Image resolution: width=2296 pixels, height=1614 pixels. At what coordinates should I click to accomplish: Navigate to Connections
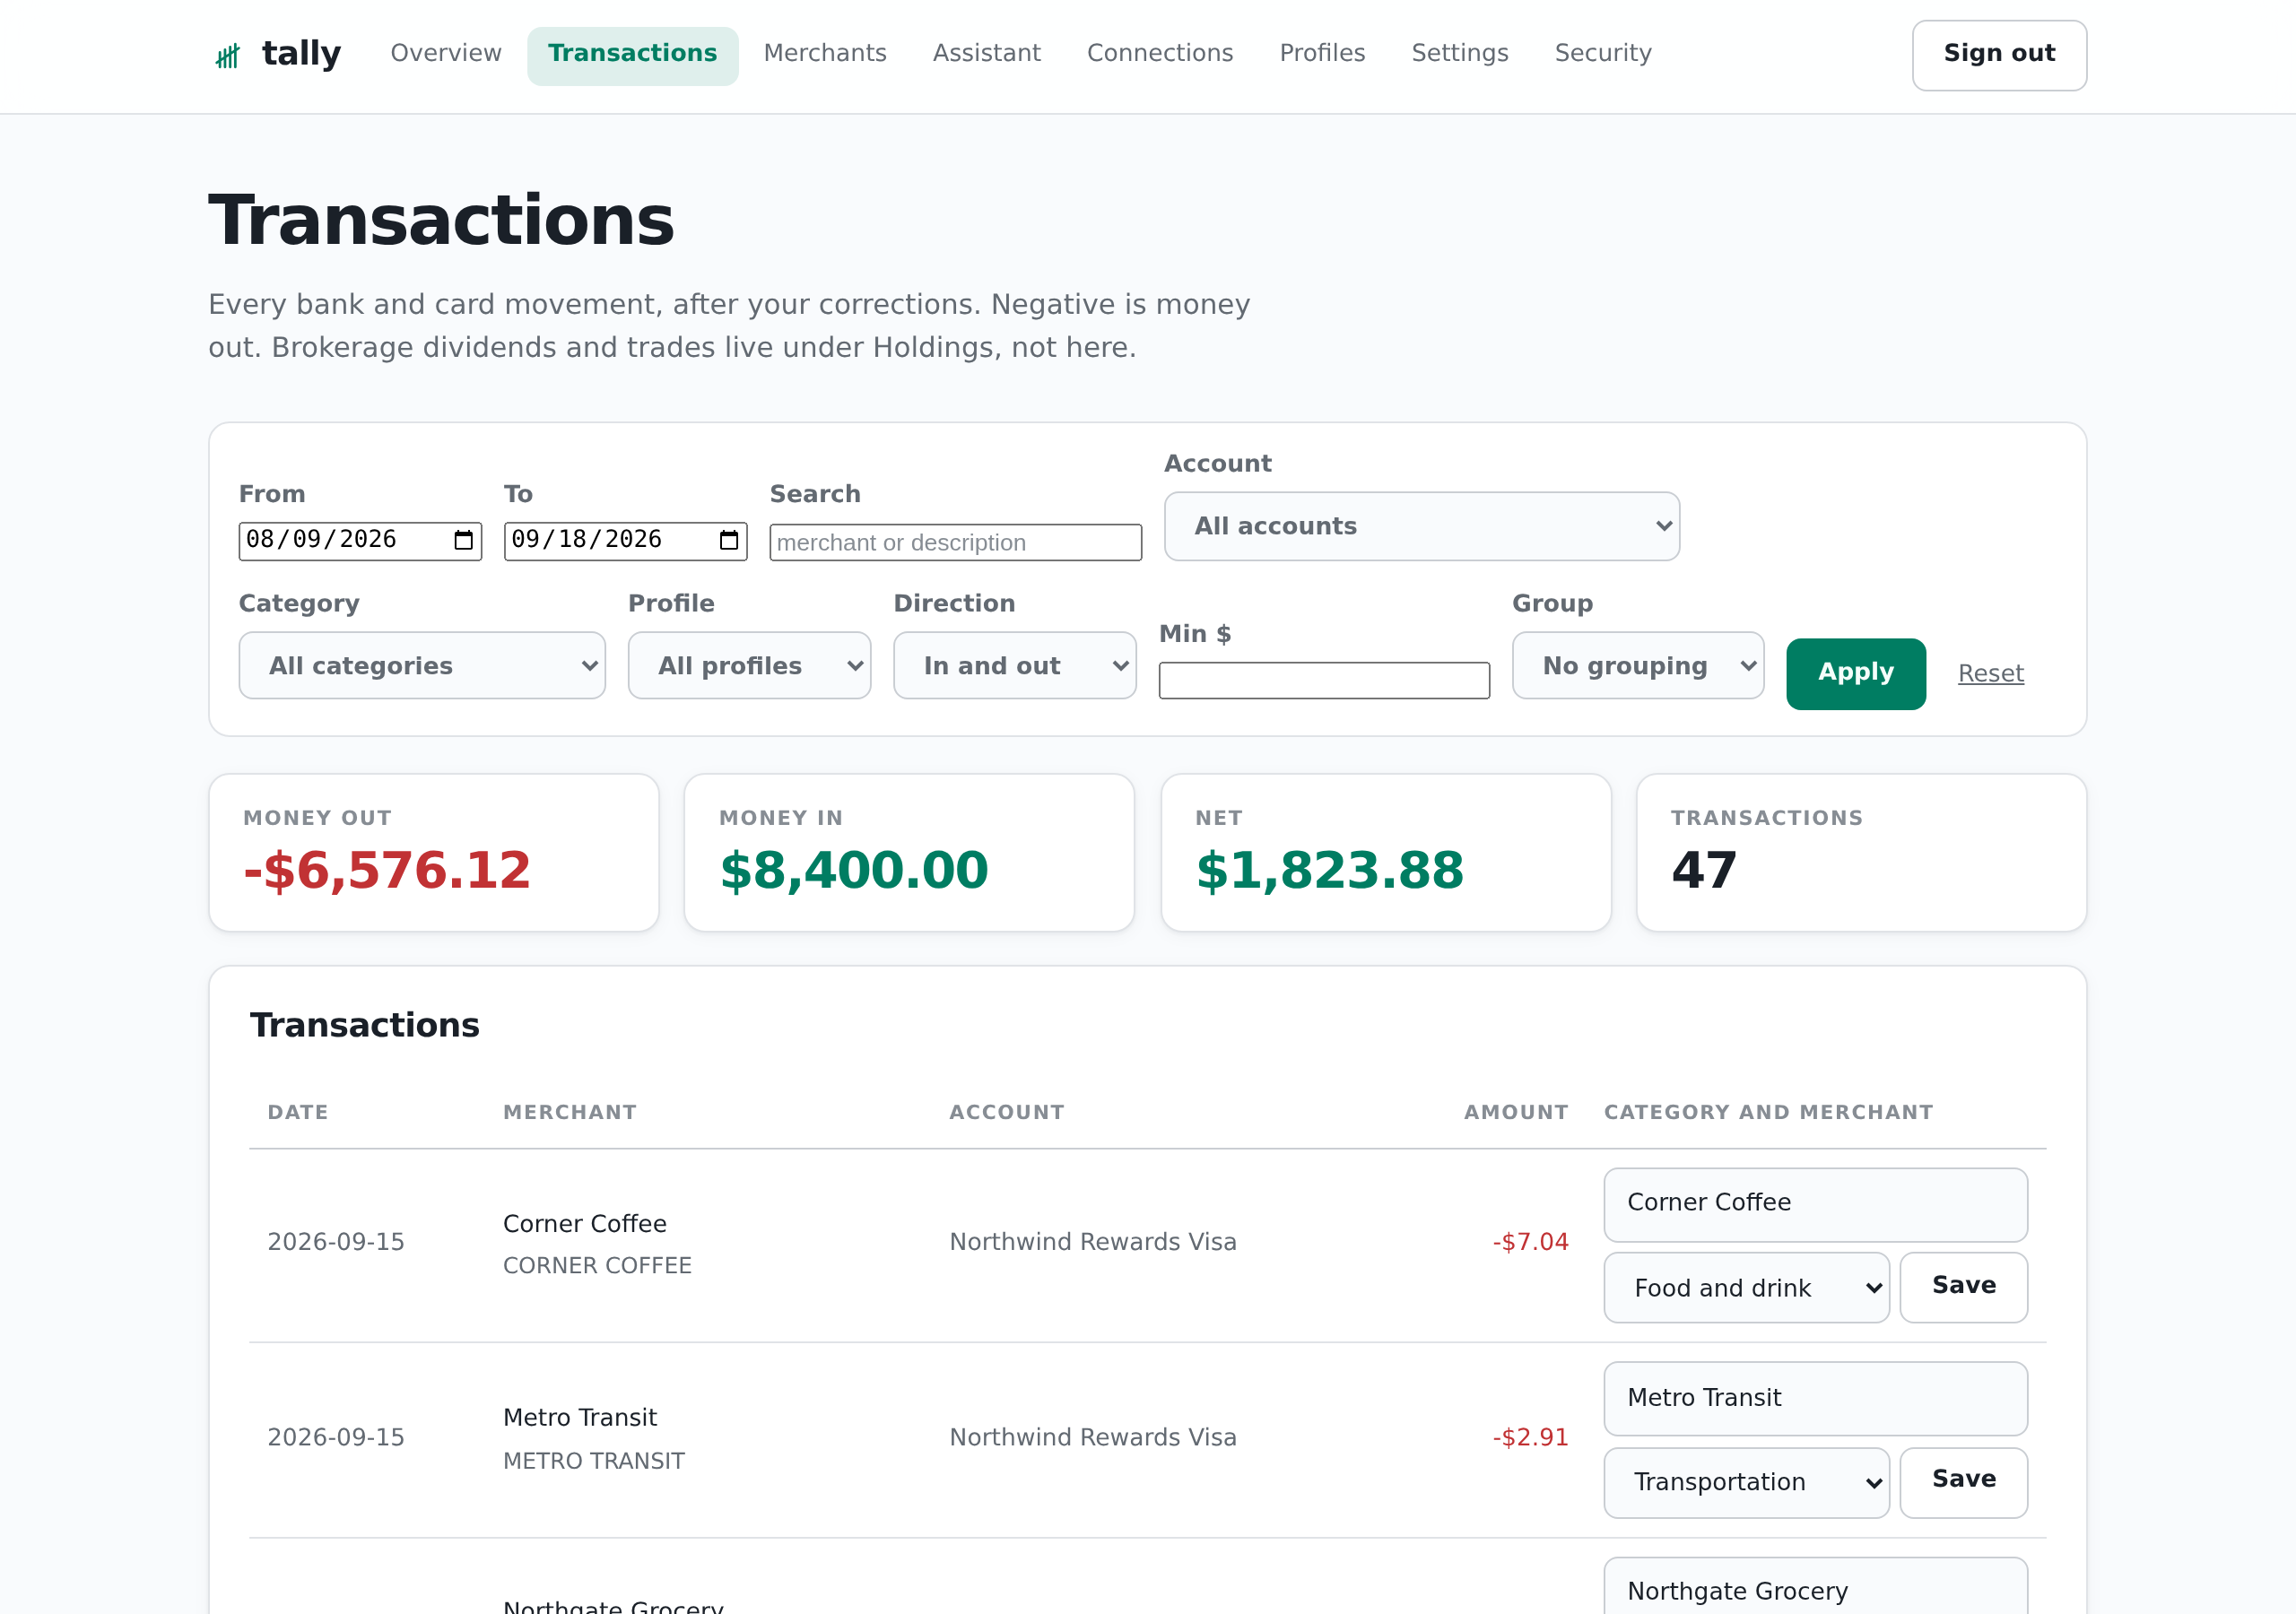pos(1160,53)
